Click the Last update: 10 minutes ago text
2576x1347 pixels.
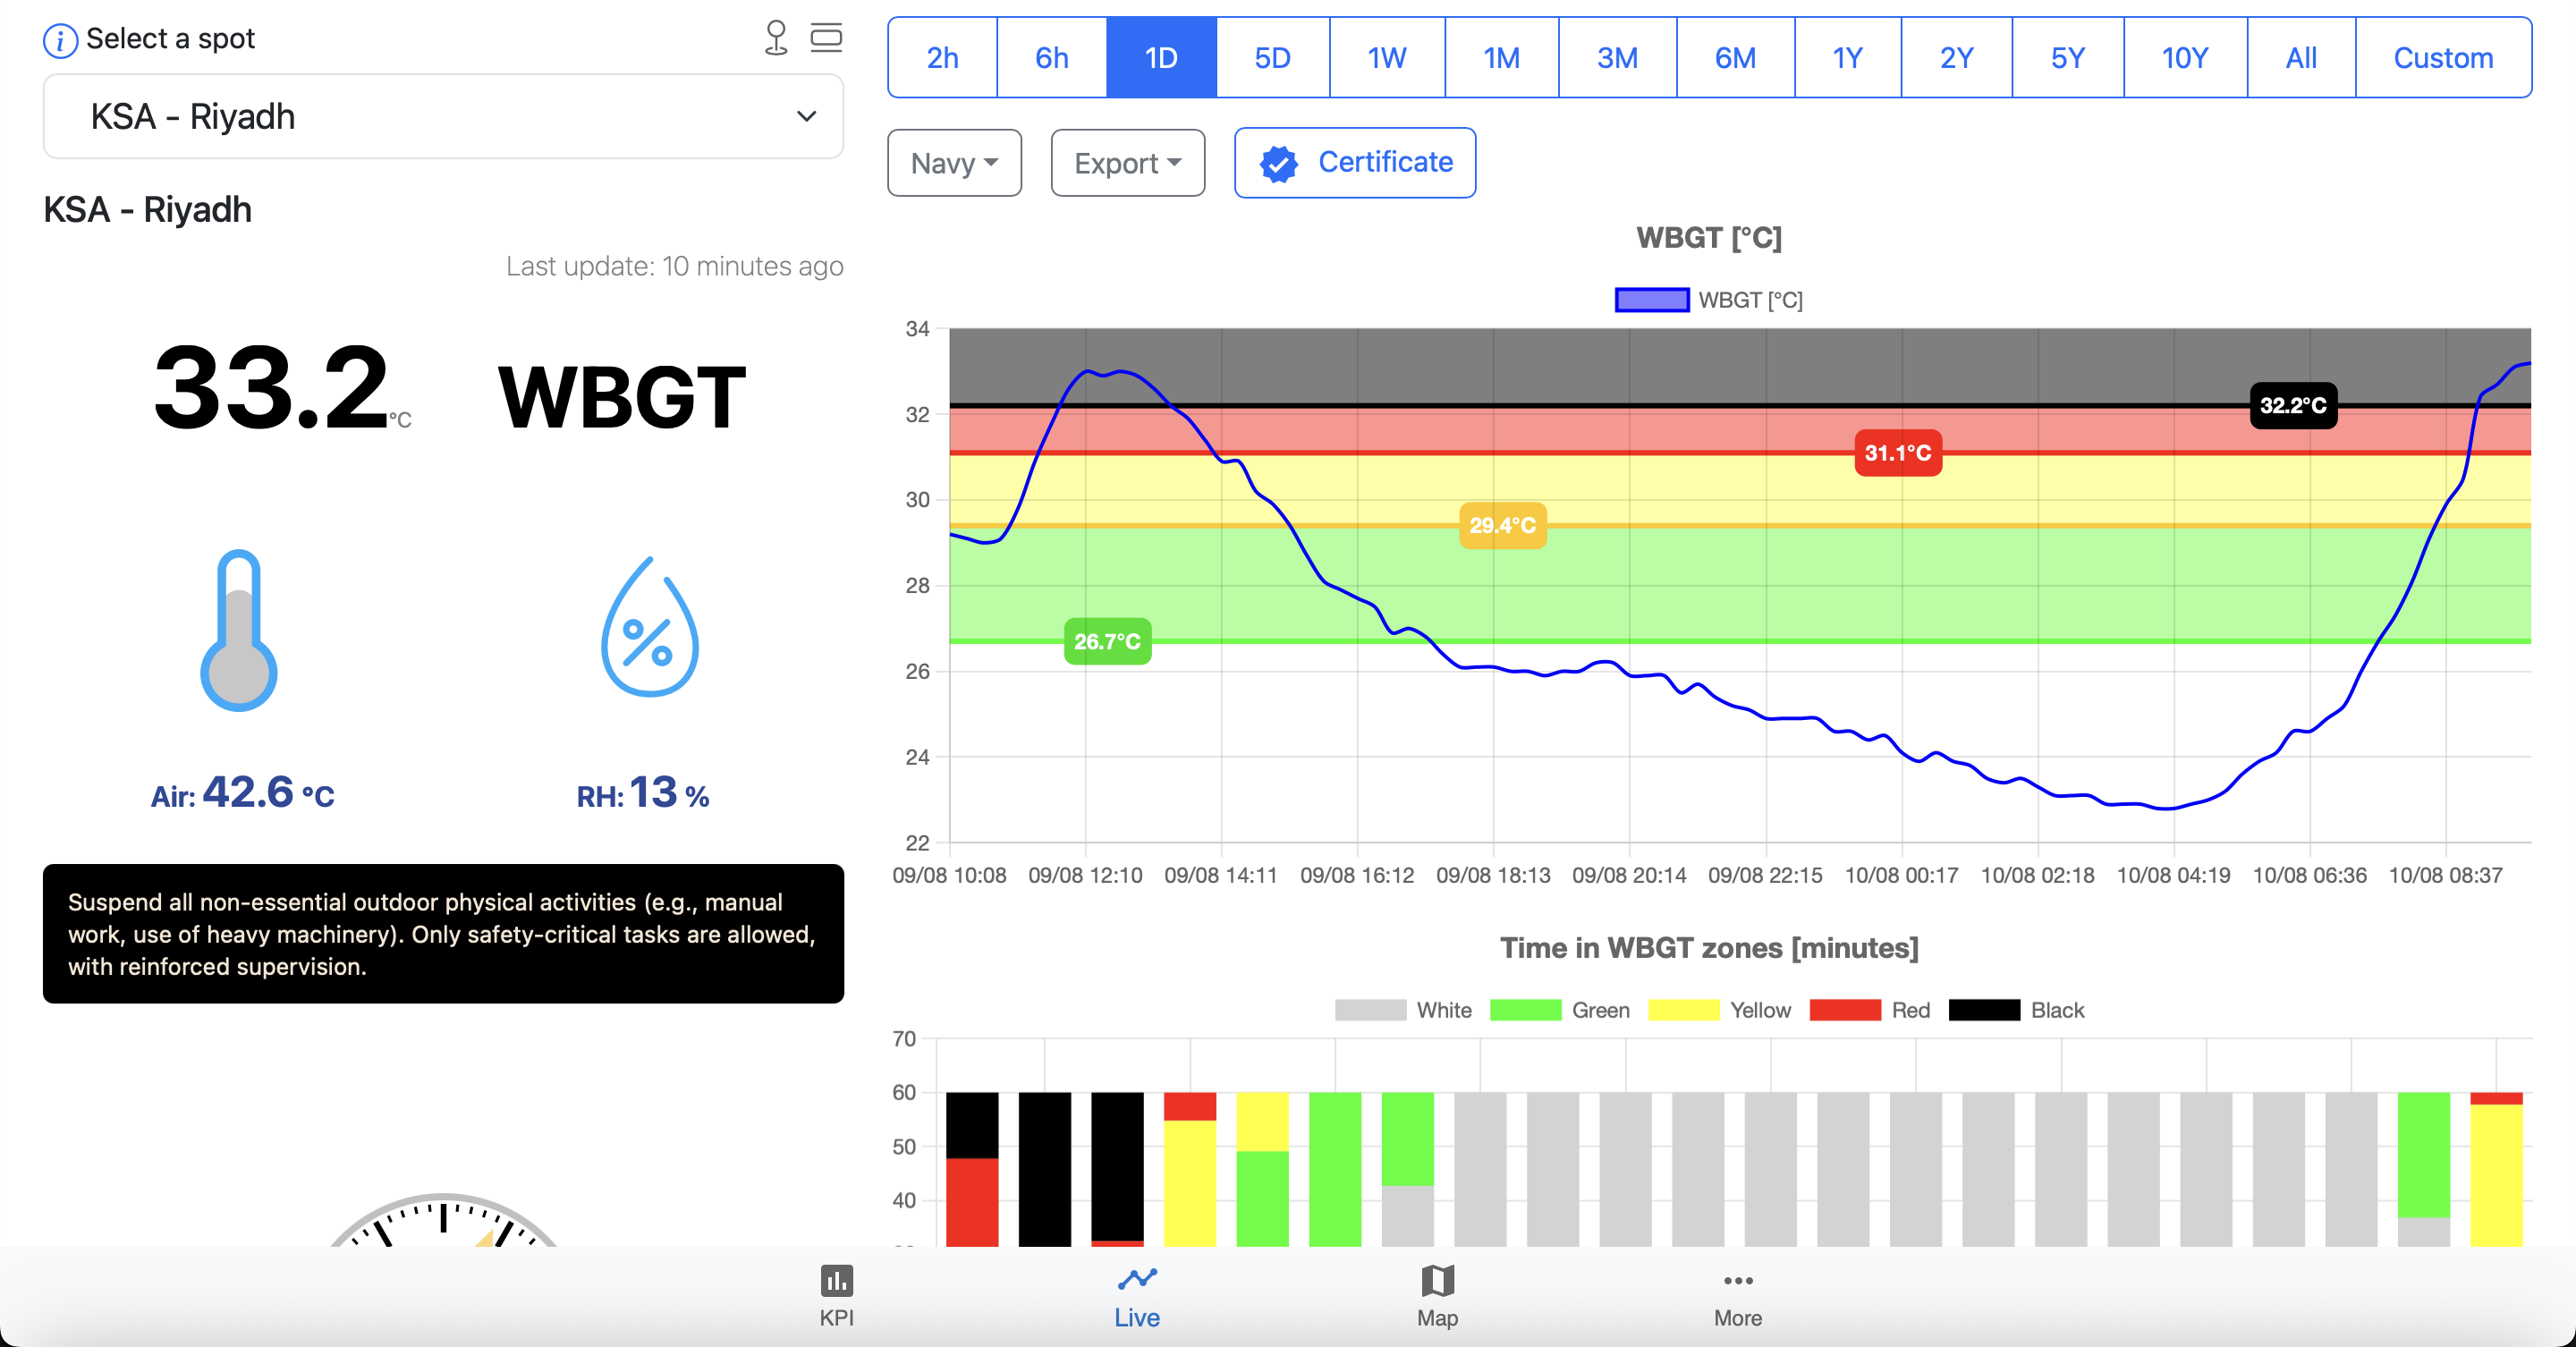[x=674, y=266]
